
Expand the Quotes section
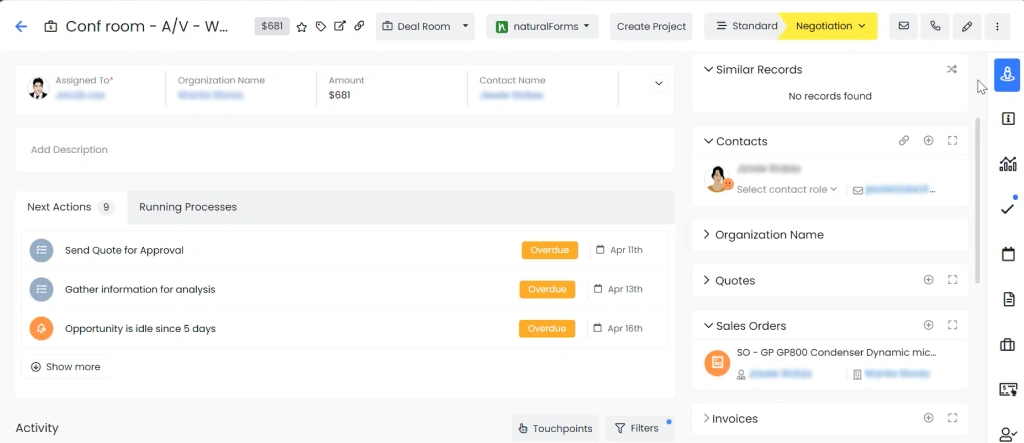[707, 280]
